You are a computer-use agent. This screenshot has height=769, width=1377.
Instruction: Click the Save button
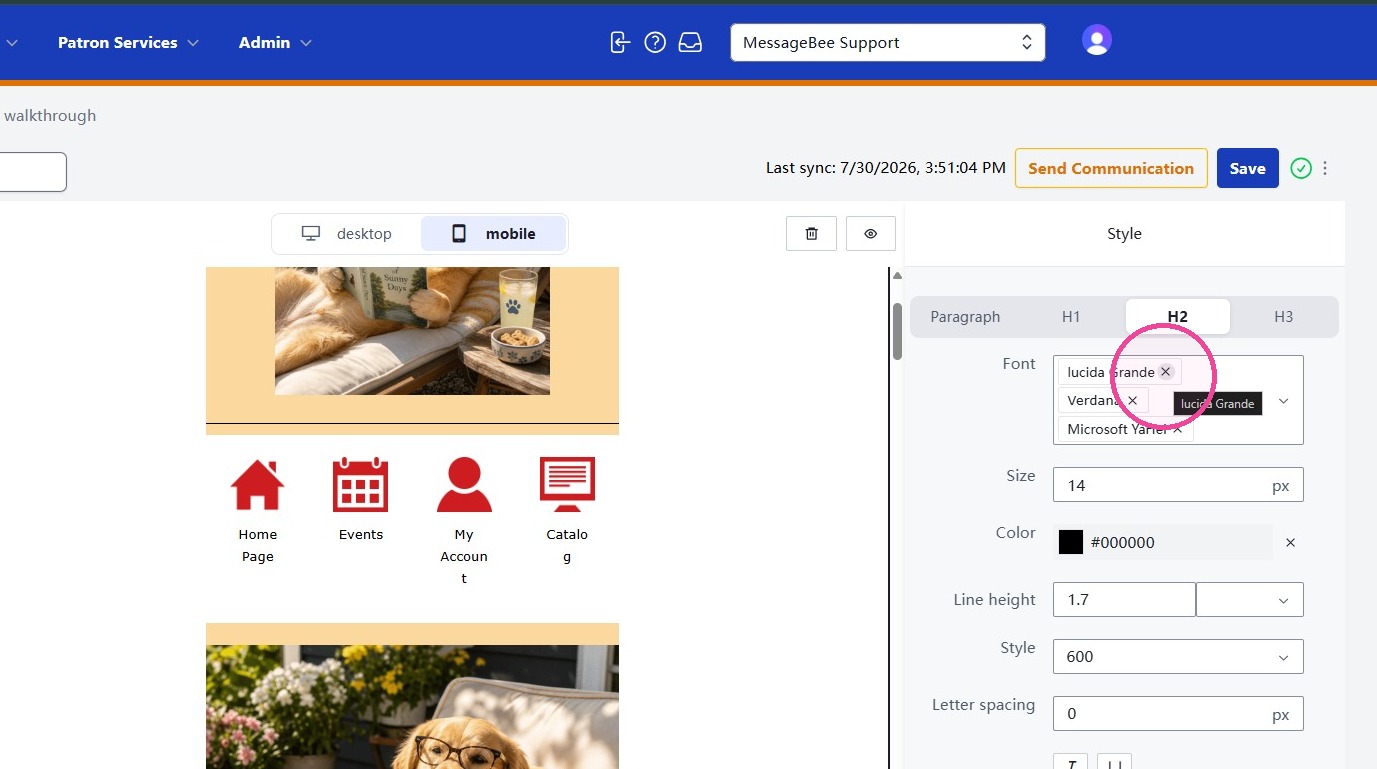click(1247, 168)
